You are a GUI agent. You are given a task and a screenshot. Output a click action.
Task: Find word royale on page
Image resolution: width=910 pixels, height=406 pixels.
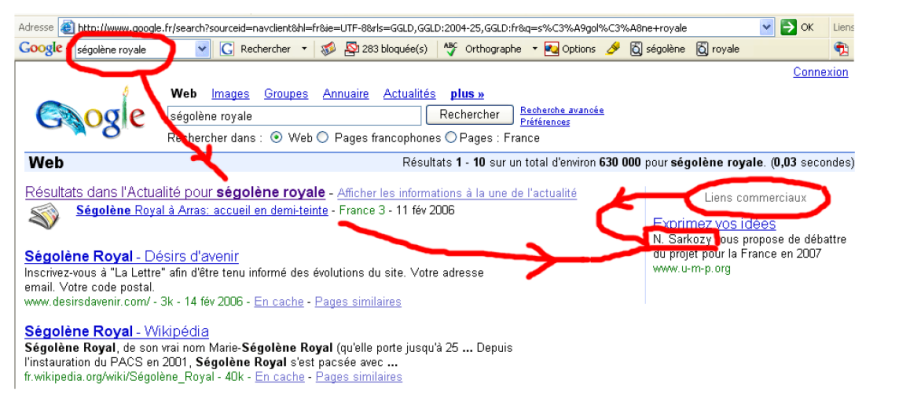coord(718,49)
